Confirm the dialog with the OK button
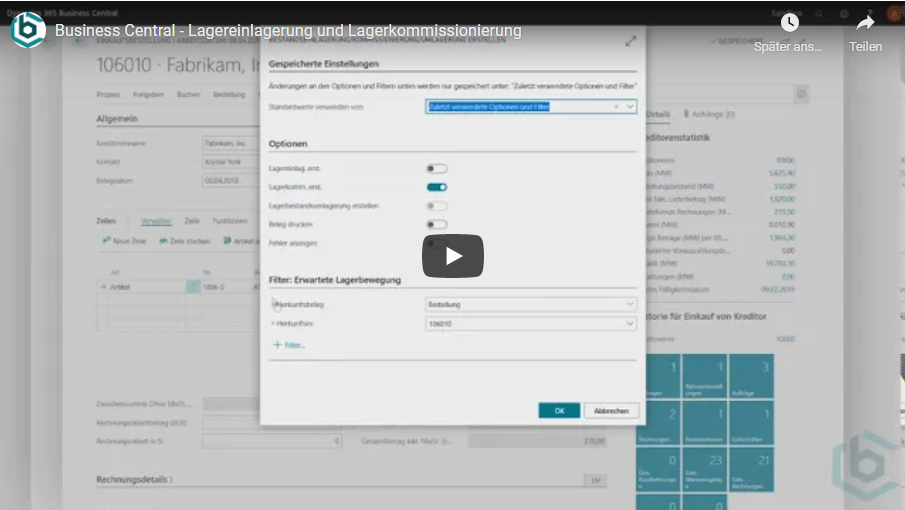 (x=559, y=411)
